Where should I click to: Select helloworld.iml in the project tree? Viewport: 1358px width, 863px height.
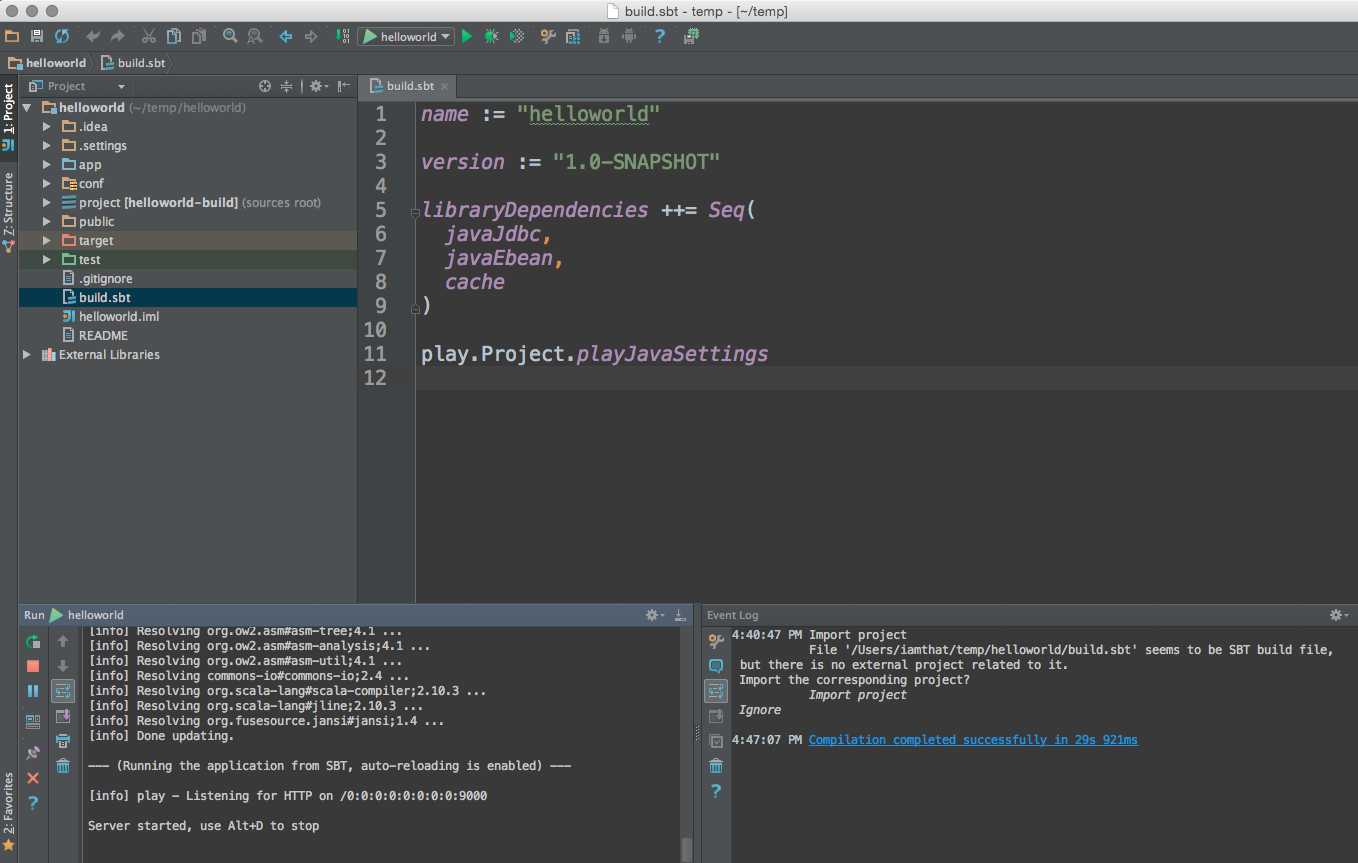[119, 317]
